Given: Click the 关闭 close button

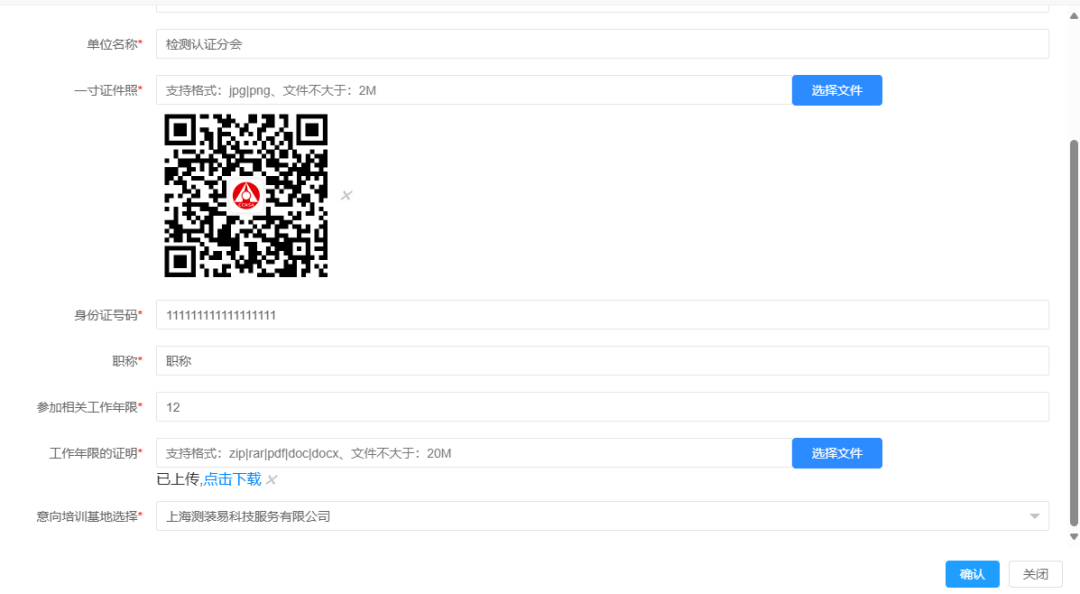Looking at the screenshot, I should pyautogui.click(x=1035, y=574).
